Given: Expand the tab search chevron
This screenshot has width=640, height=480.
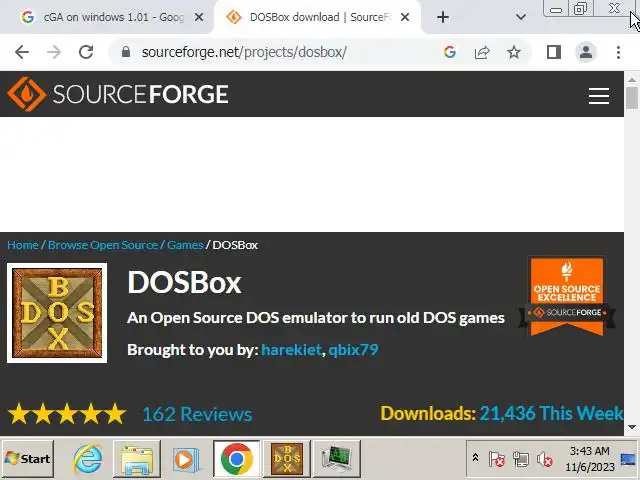Looking at the screenshot, I should click(520, 17).
